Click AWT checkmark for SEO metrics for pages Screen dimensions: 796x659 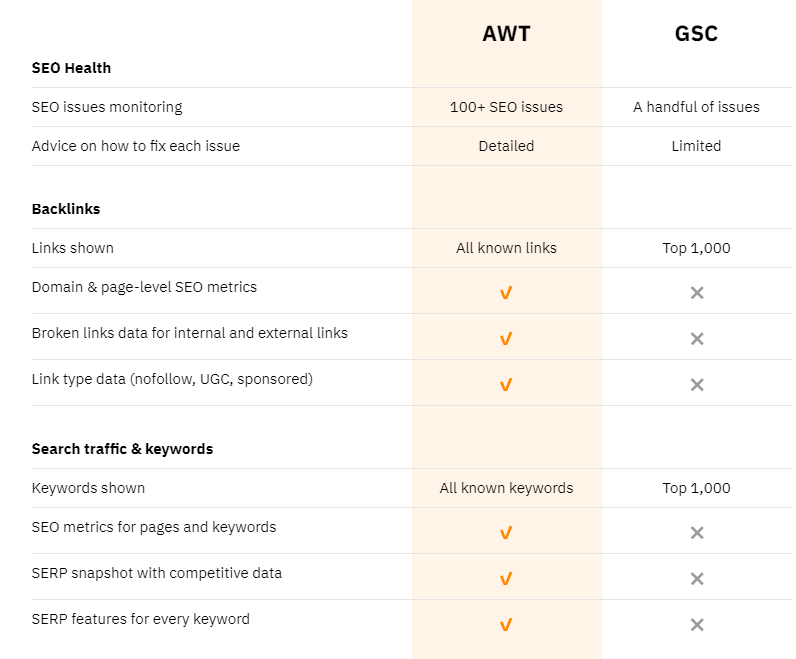click(506, 533)
